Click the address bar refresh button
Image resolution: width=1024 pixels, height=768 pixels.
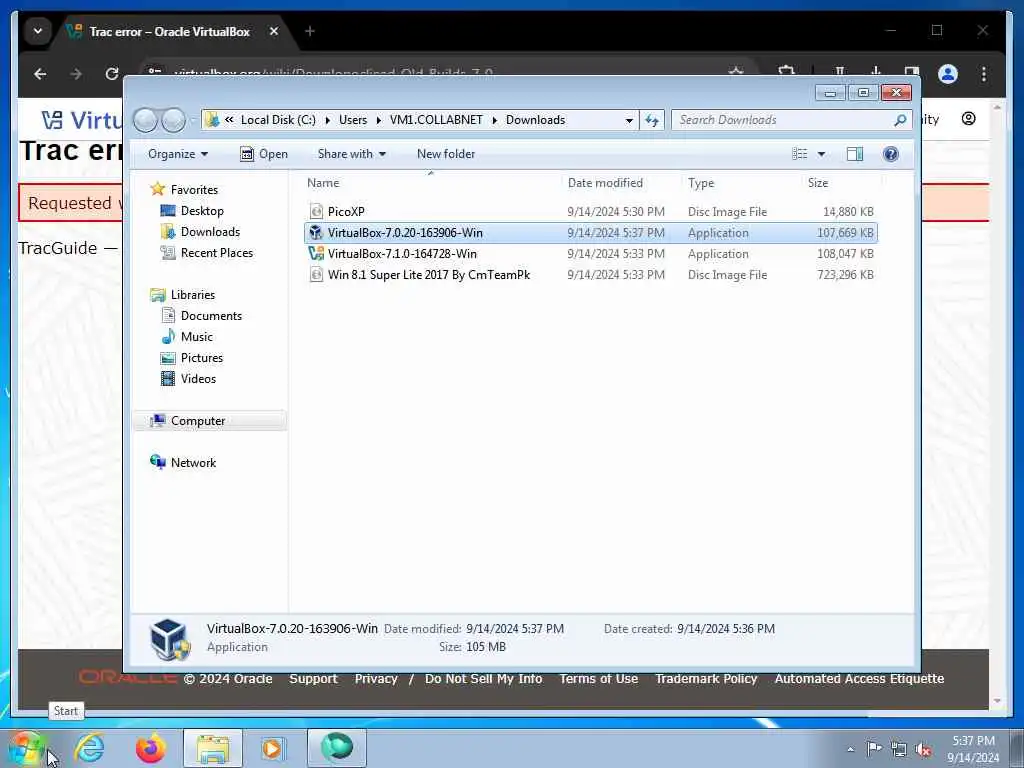652,120
